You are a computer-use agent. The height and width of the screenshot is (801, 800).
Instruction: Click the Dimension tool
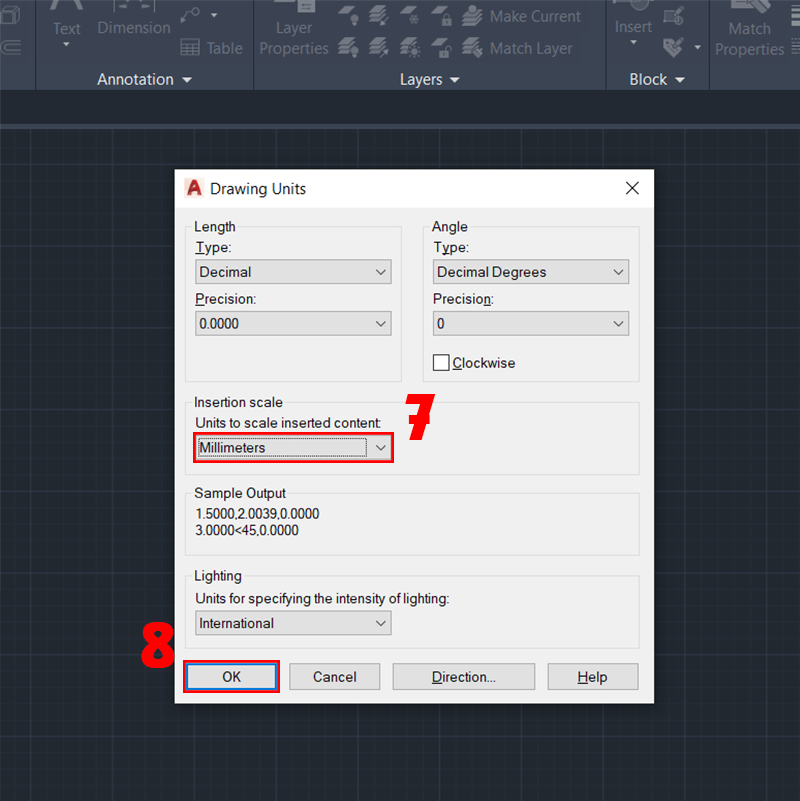tap(133, 28)
